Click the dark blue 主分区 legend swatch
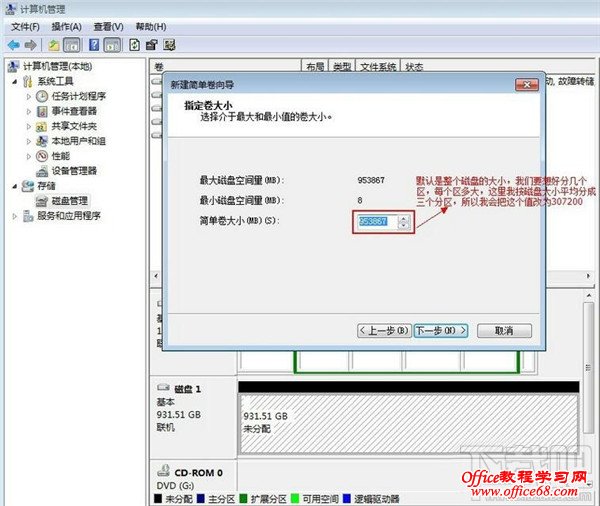The height and width of the screenshot is (506, 600). [x=201, y=498]
